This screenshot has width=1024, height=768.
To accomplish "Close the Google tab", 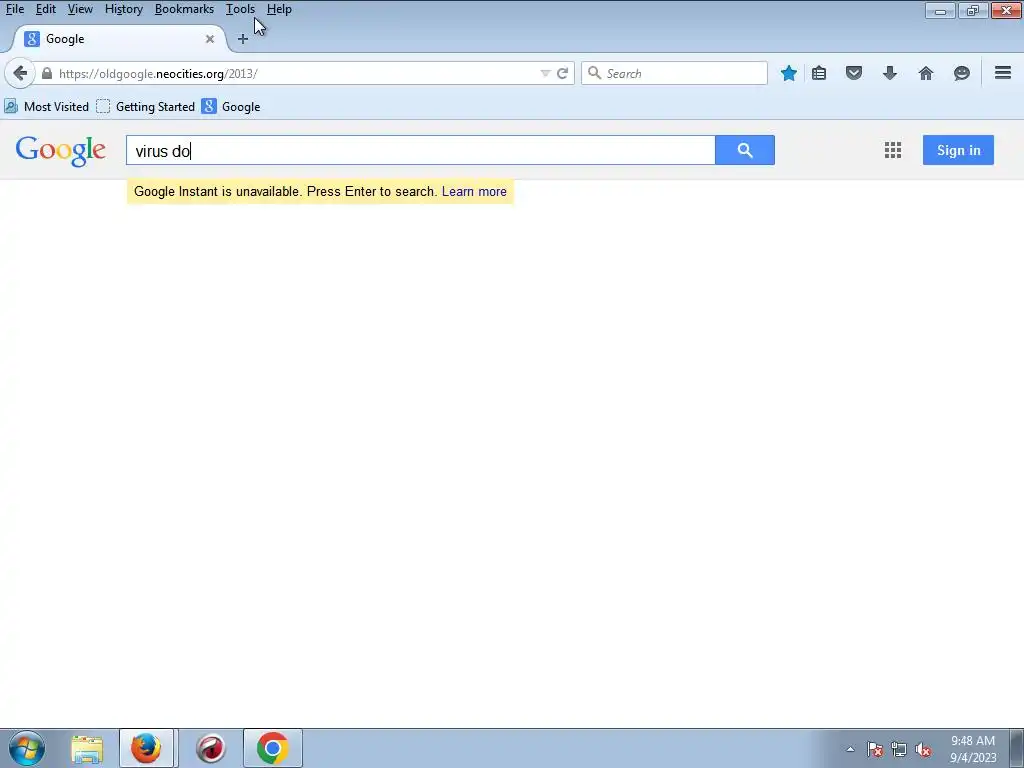I will (210, 39).
